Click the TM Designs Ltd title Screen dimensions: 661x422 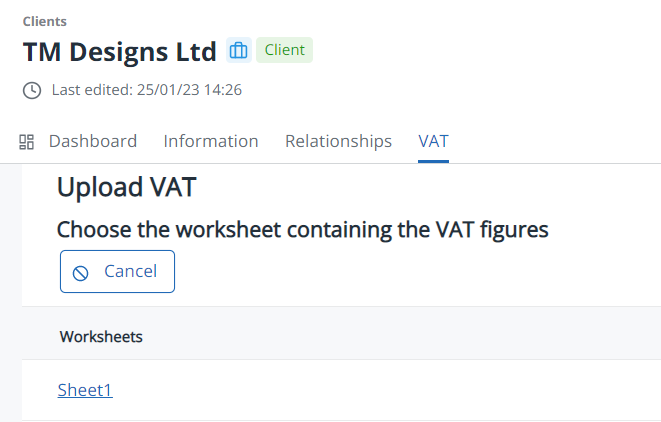coord(119,51)
